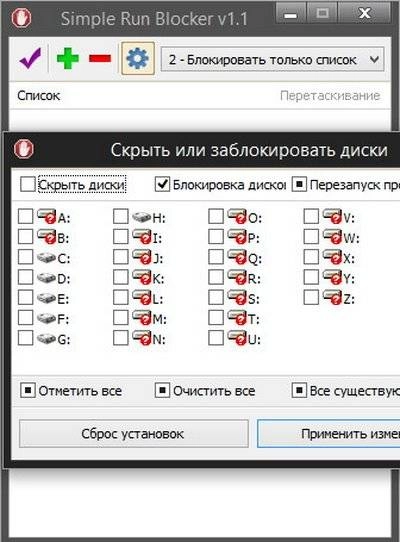Click the E: hard drive icon
400x542 pixels.
(46, 298)
